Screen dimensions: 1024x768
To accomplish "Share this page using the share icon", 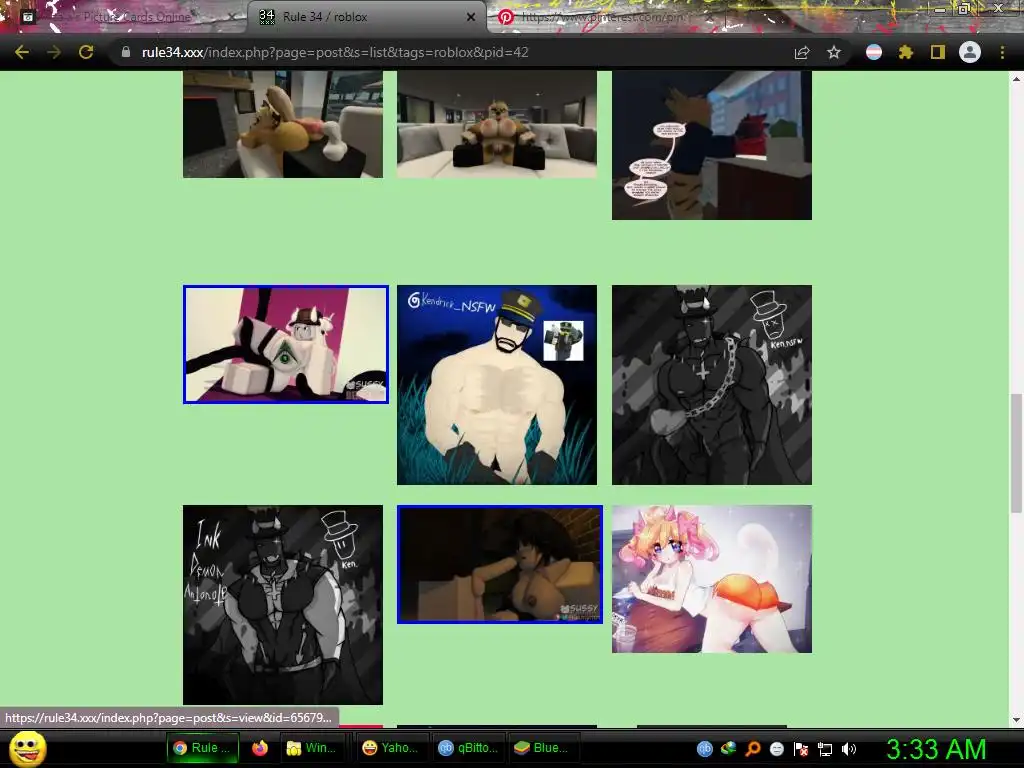I will 801,52.
